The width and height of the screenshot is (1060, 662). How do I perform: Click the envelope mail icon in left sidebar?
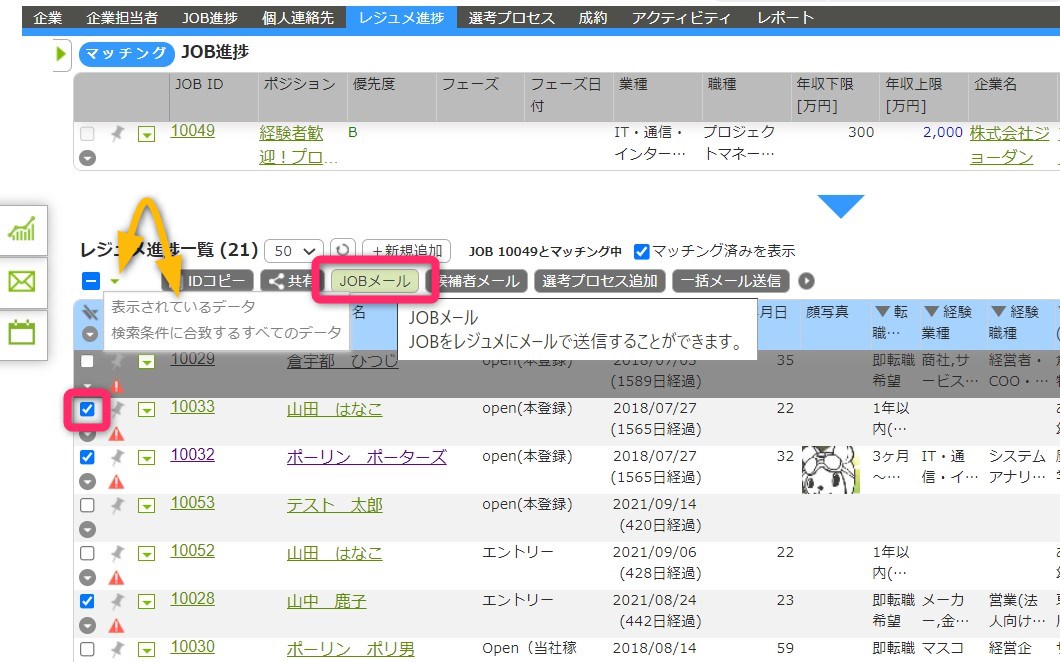21,282
